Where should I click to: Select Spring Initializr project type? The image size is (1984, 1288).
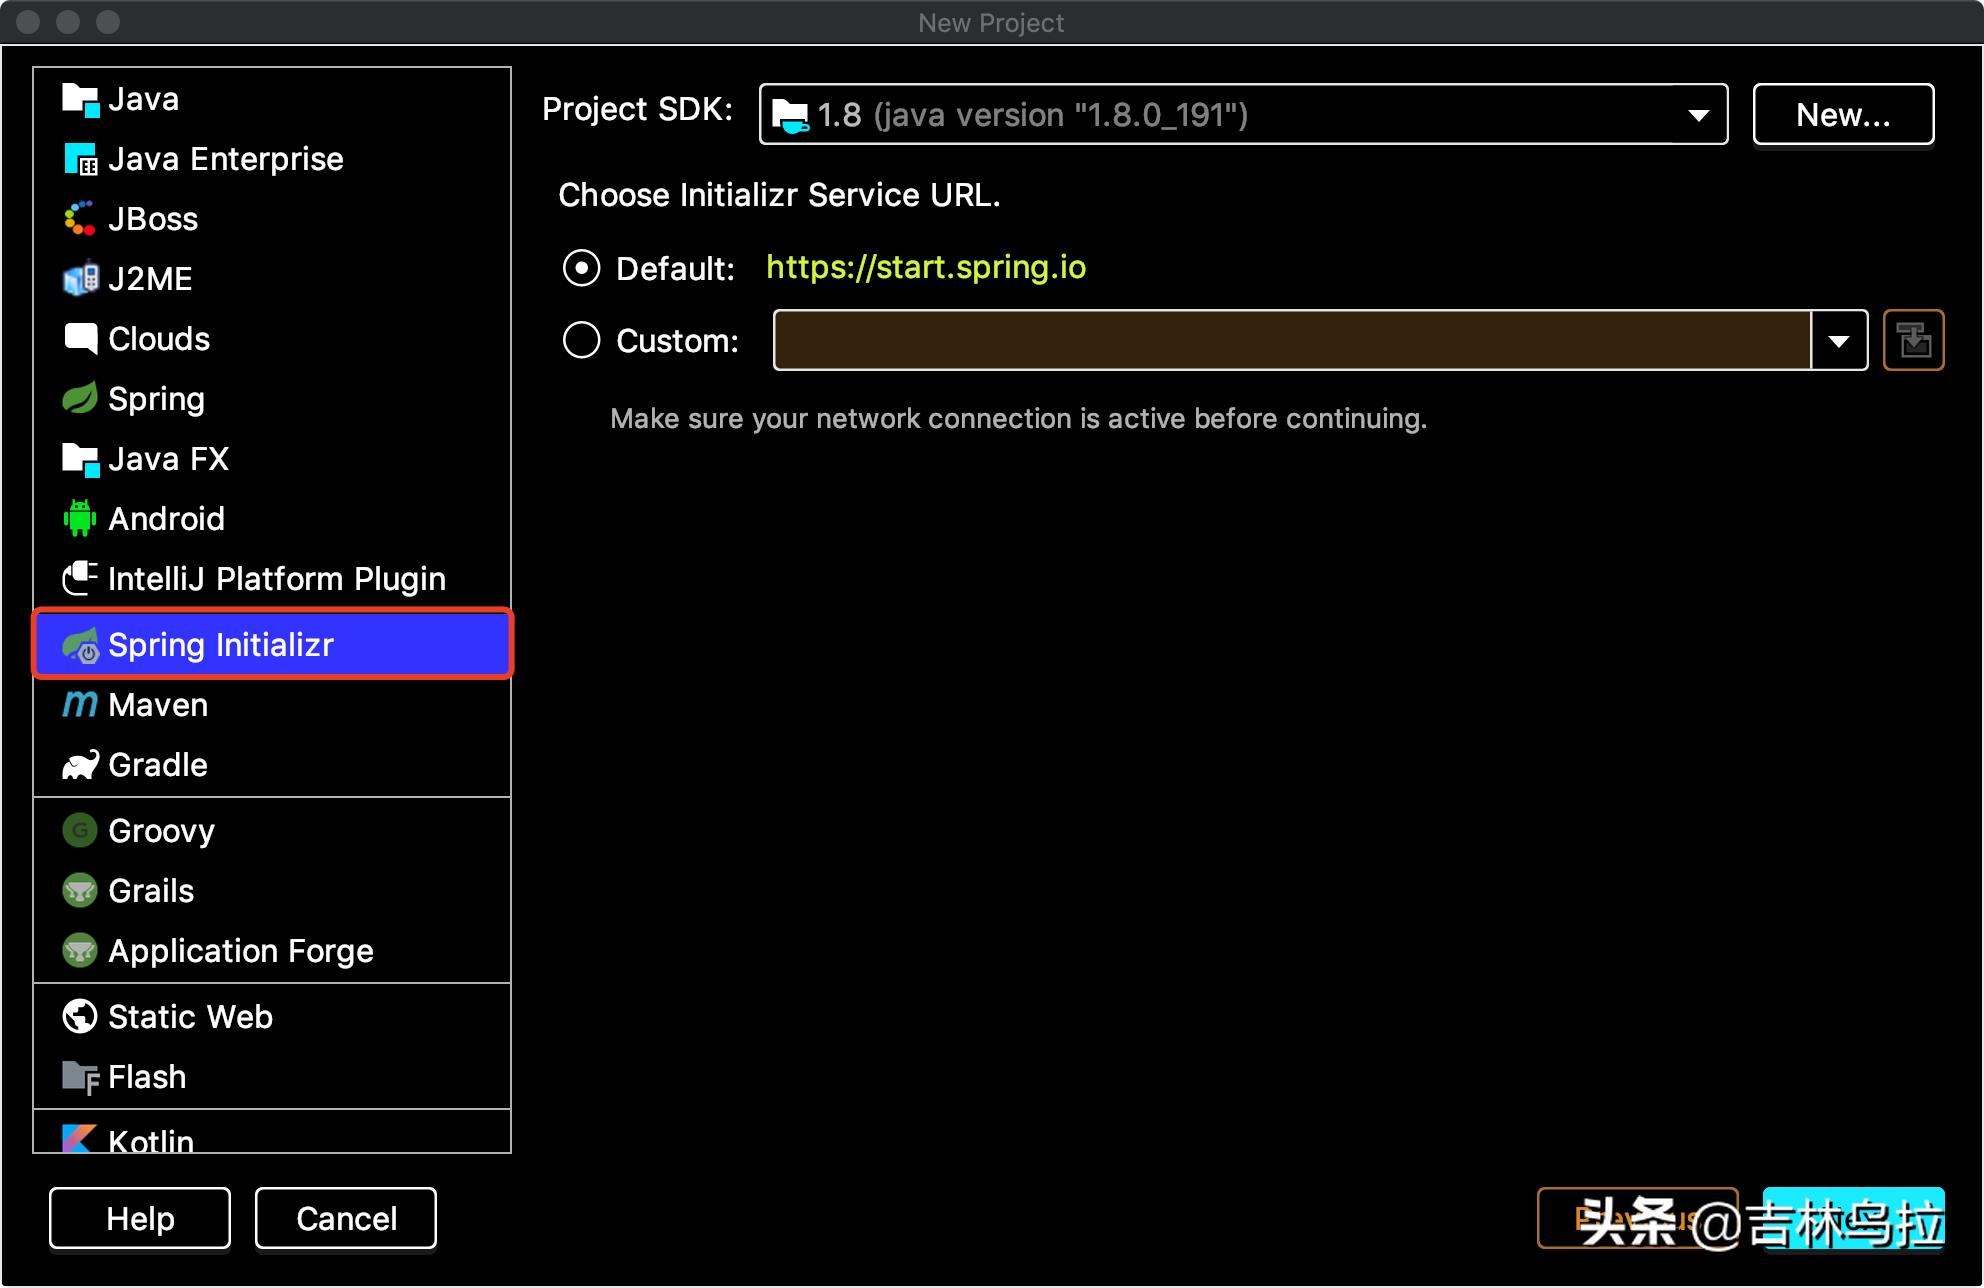[272, 645]
